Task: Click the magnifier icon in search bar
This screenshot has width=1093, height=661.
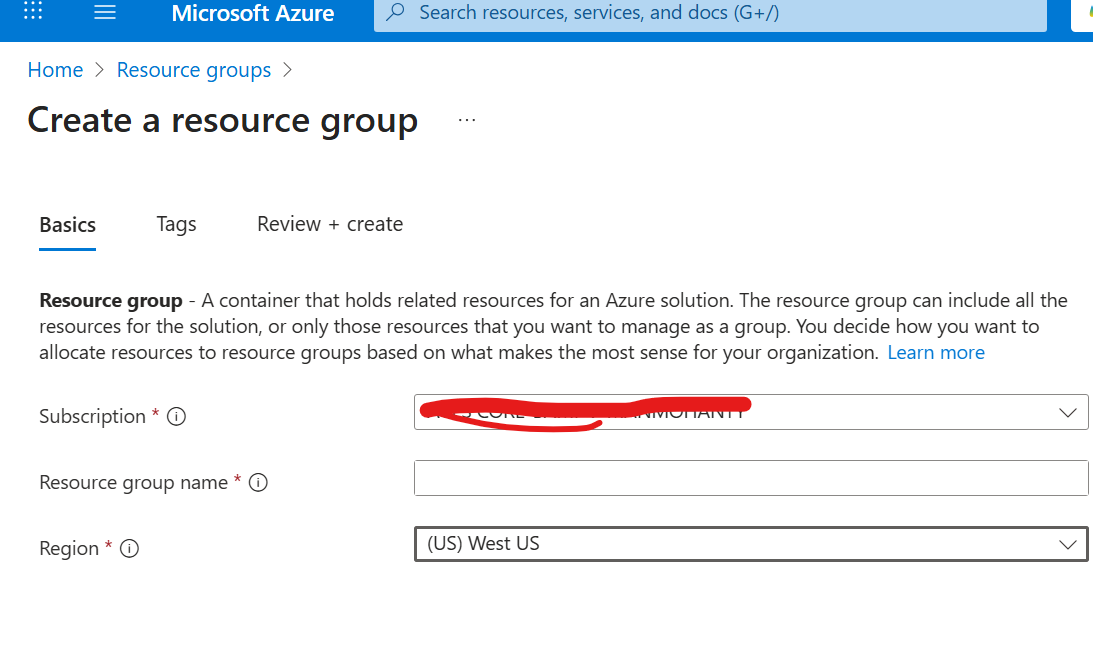Action: click(395, 12)
